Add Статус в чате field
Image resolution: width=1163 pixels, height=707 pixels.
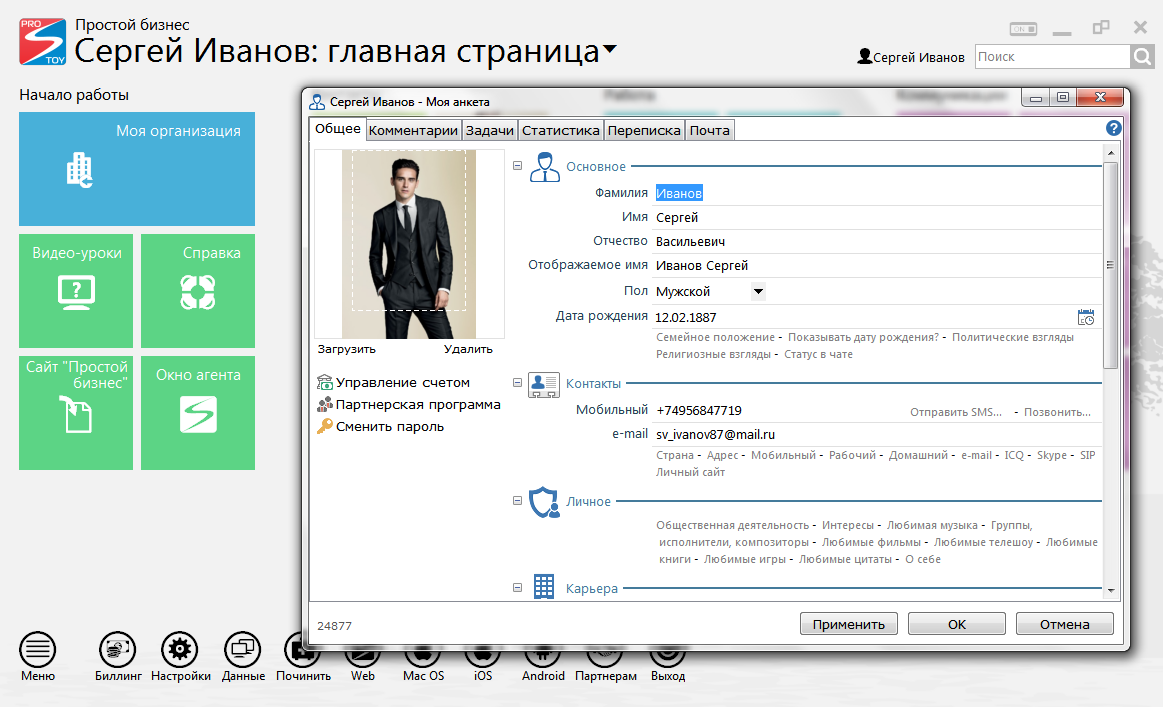819,355
